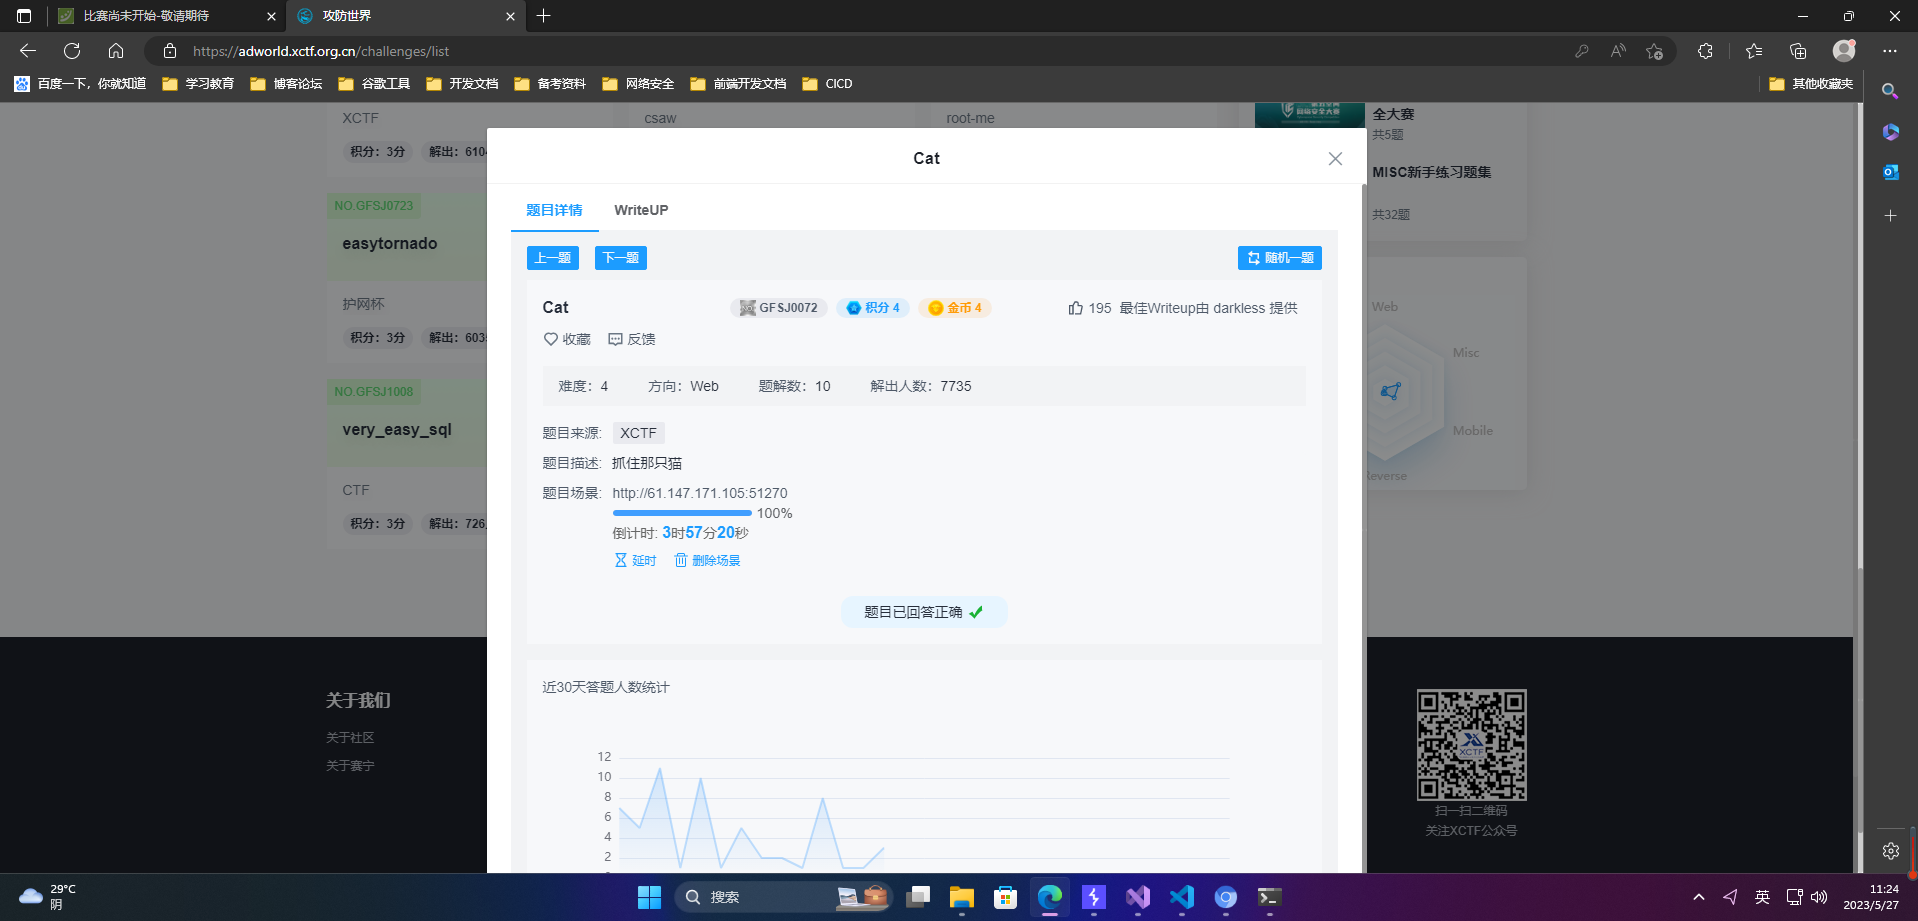Go to browser home page
Screen dimensions: 1918x921
click(x=116, y=51)
